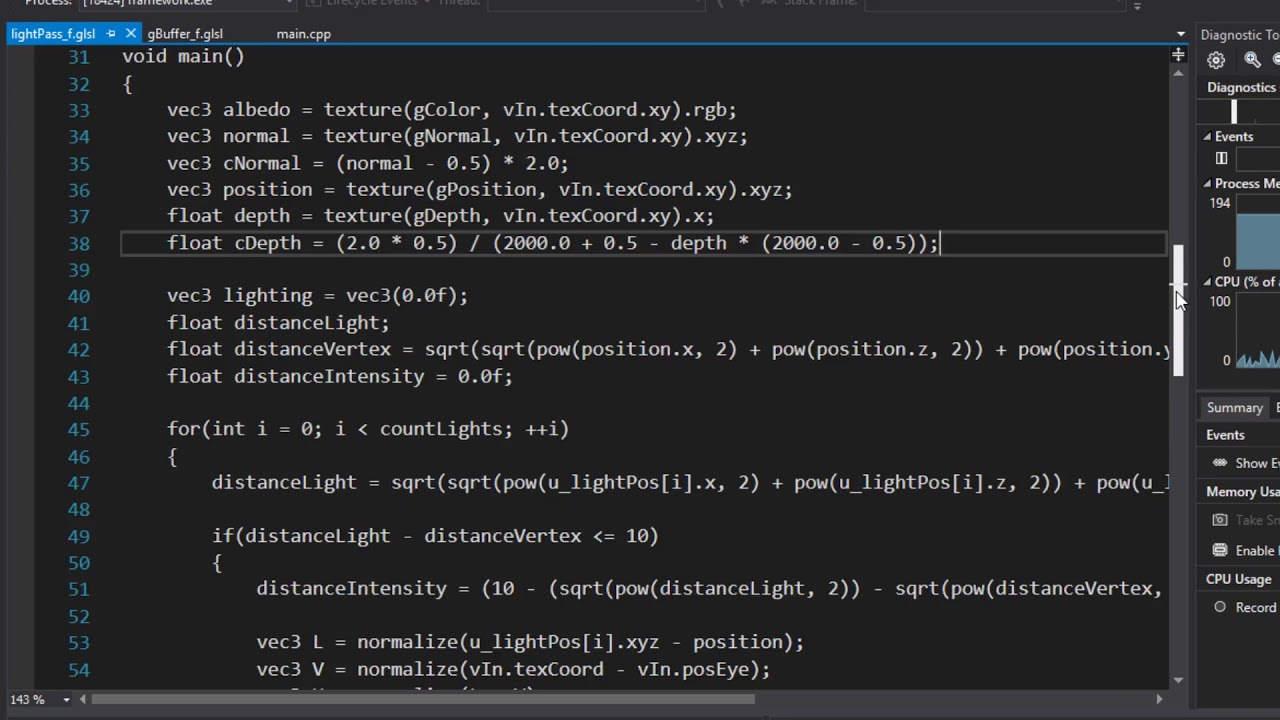Click the editor split window handle icon
This screenshot has width=1280, height=720.
[x=1178, y=56]
